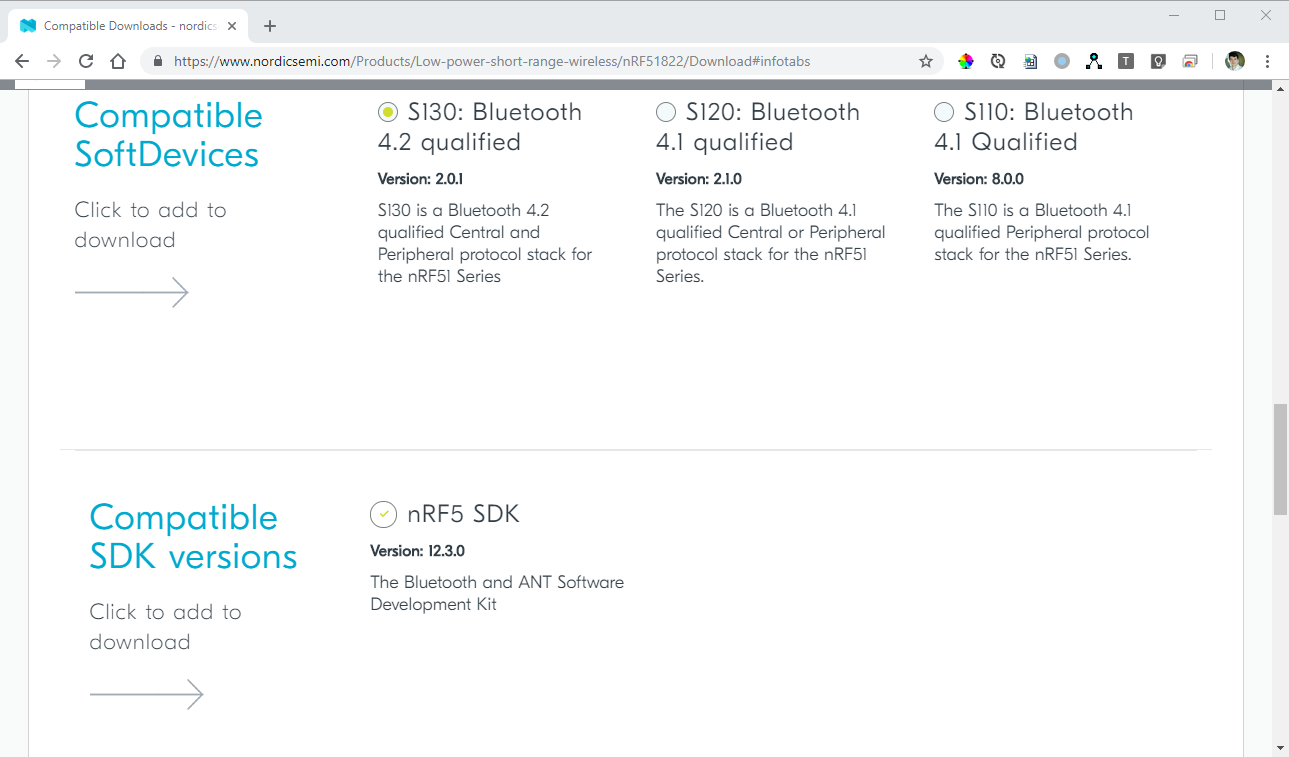The image size is (1289, 757).
Task: Bookmark this page with the star
Action: [926, 61]
